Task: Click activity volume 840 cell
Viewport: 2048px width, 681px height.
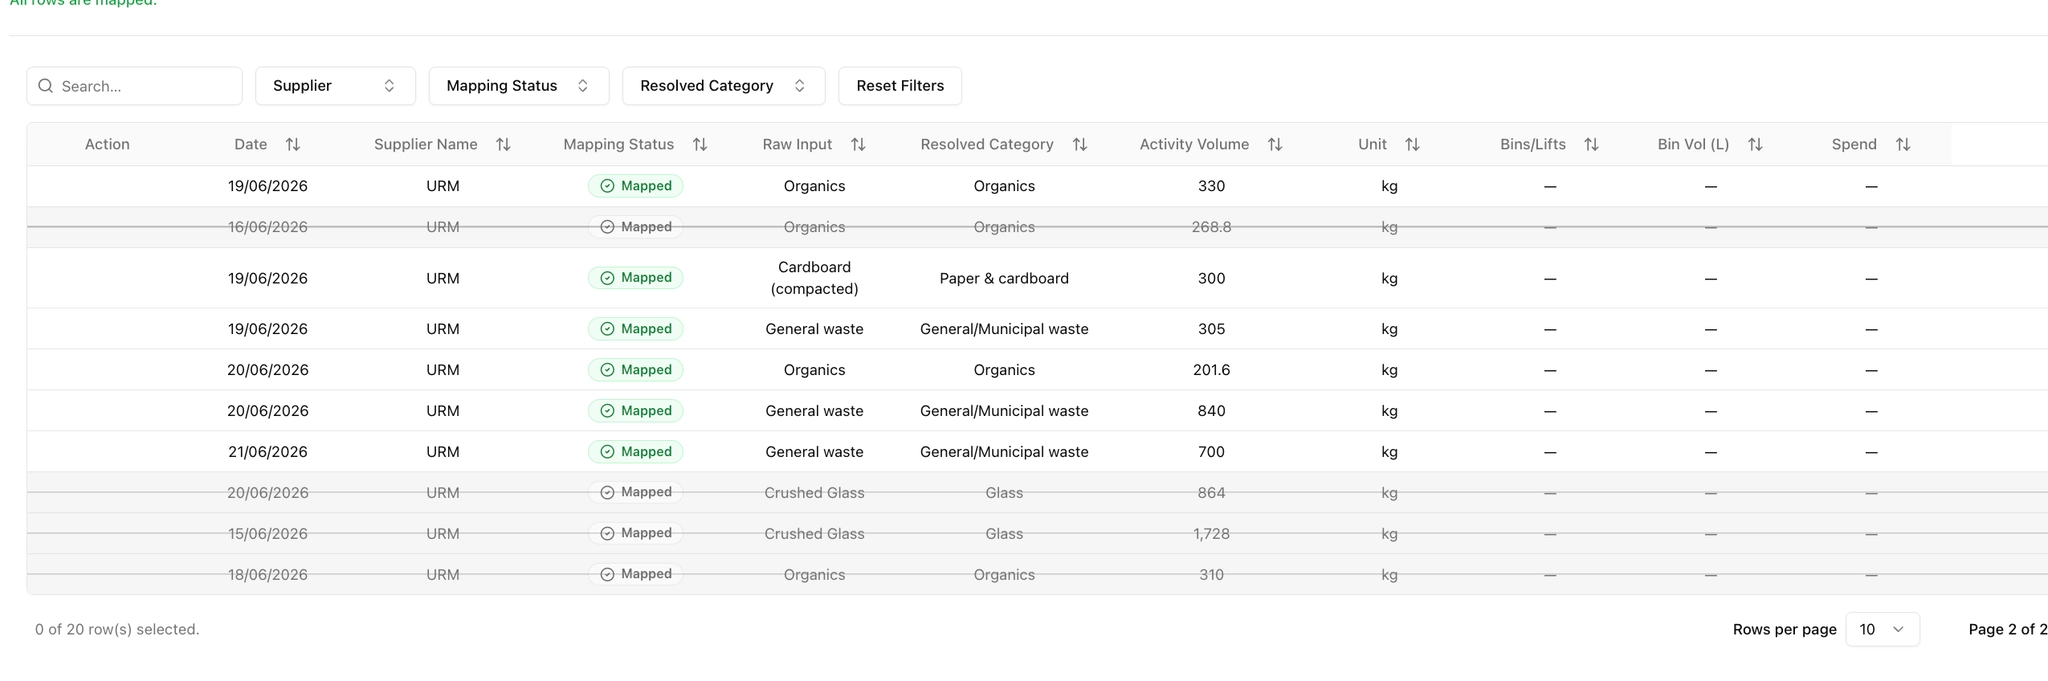Action: point(1211,411)
